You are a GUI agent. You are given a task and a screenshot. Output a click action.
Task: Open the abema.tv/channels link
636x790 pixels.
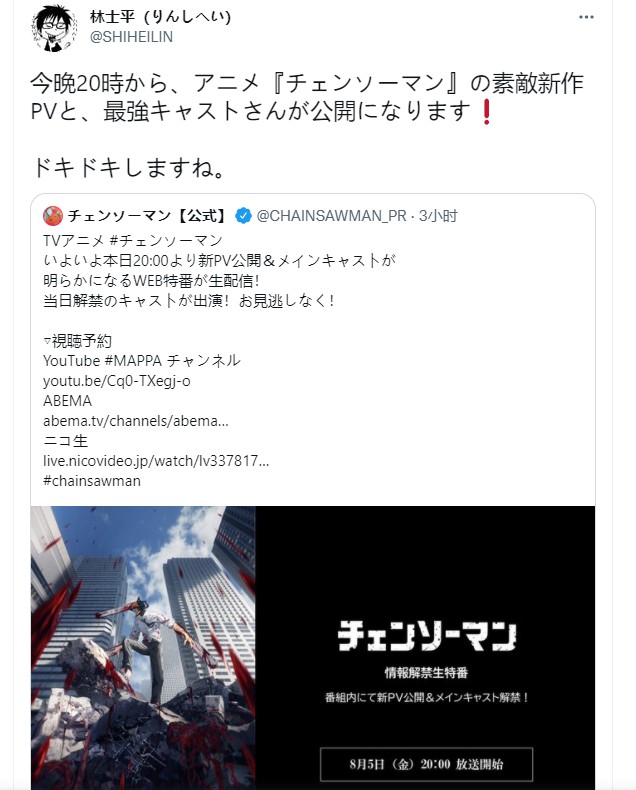[x=136, y=421]
